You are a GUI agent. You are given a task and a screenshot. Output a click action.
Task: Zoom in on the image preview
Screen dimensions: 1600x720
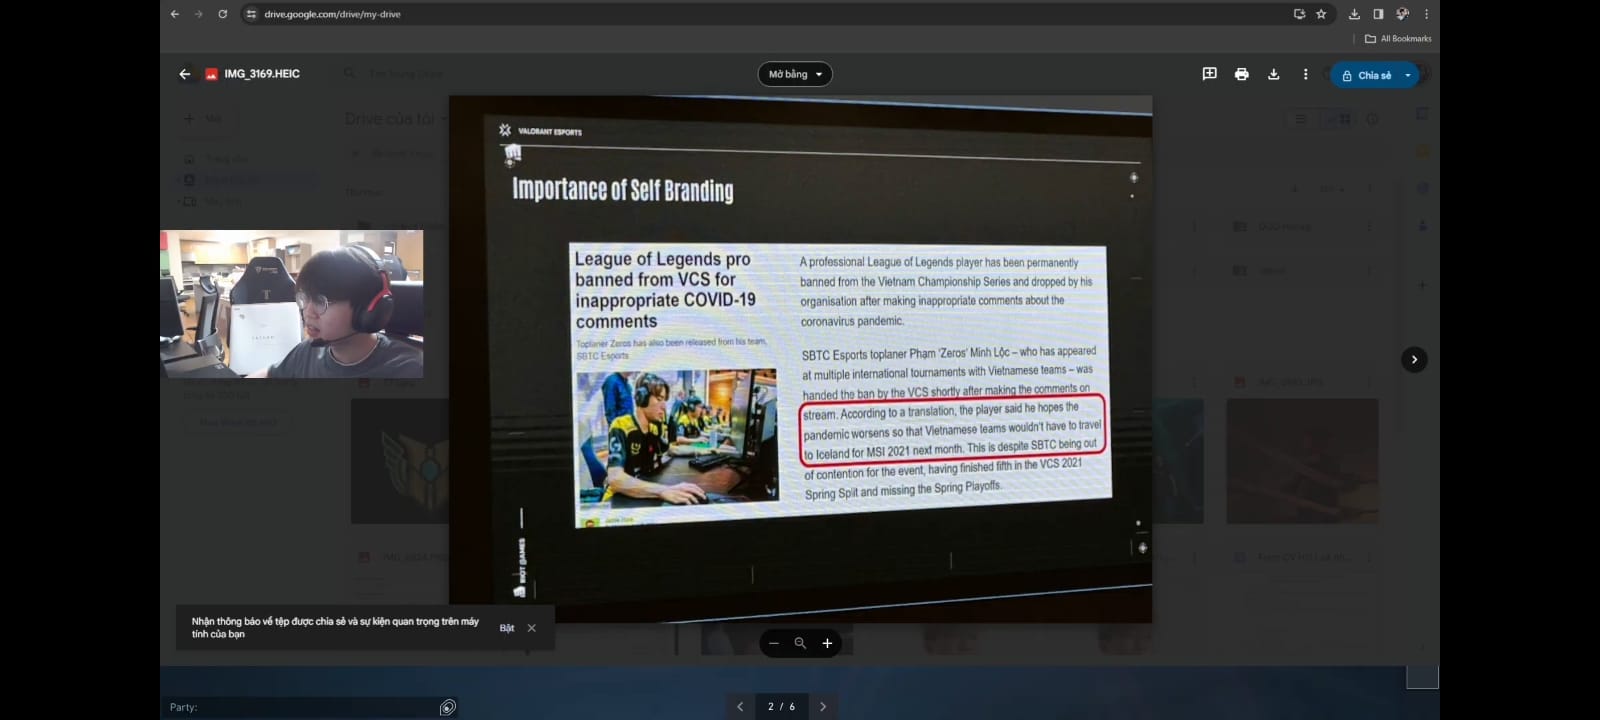(x=827, y=643)
